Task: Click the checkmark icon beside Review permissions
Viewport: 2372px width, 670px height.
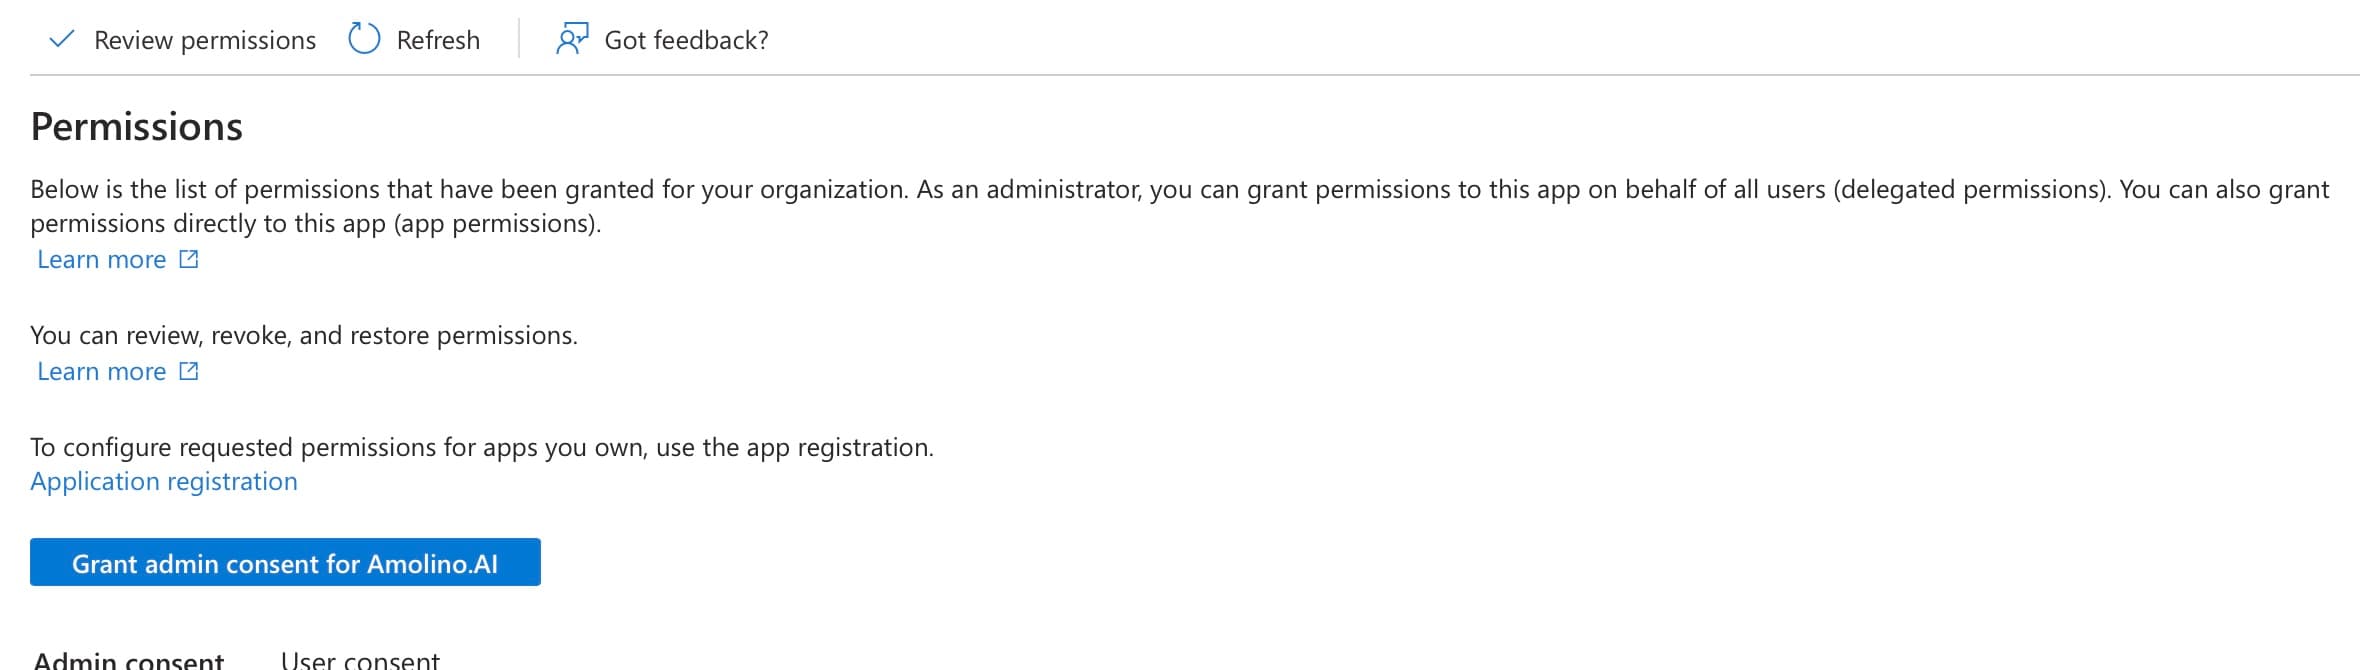Action: pos(62,39)
